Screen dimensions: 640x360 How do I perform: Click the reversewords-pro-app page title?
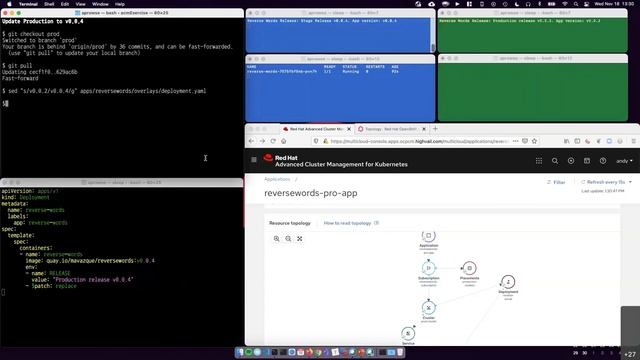click(311, 193)
